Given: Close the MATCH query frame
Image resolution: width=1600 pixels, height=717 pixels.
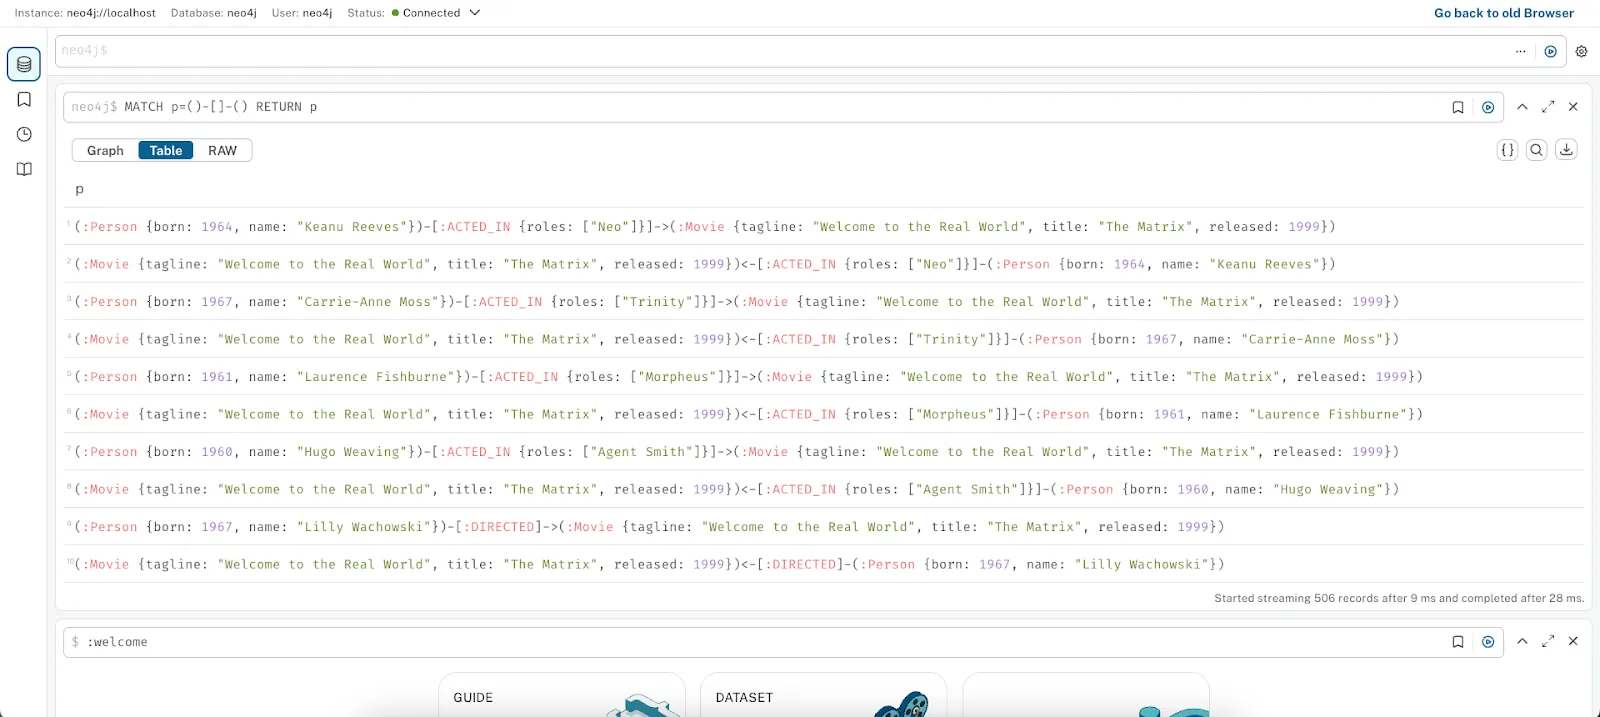Looking at the screenshot, I should click(x=1573, y=107).
